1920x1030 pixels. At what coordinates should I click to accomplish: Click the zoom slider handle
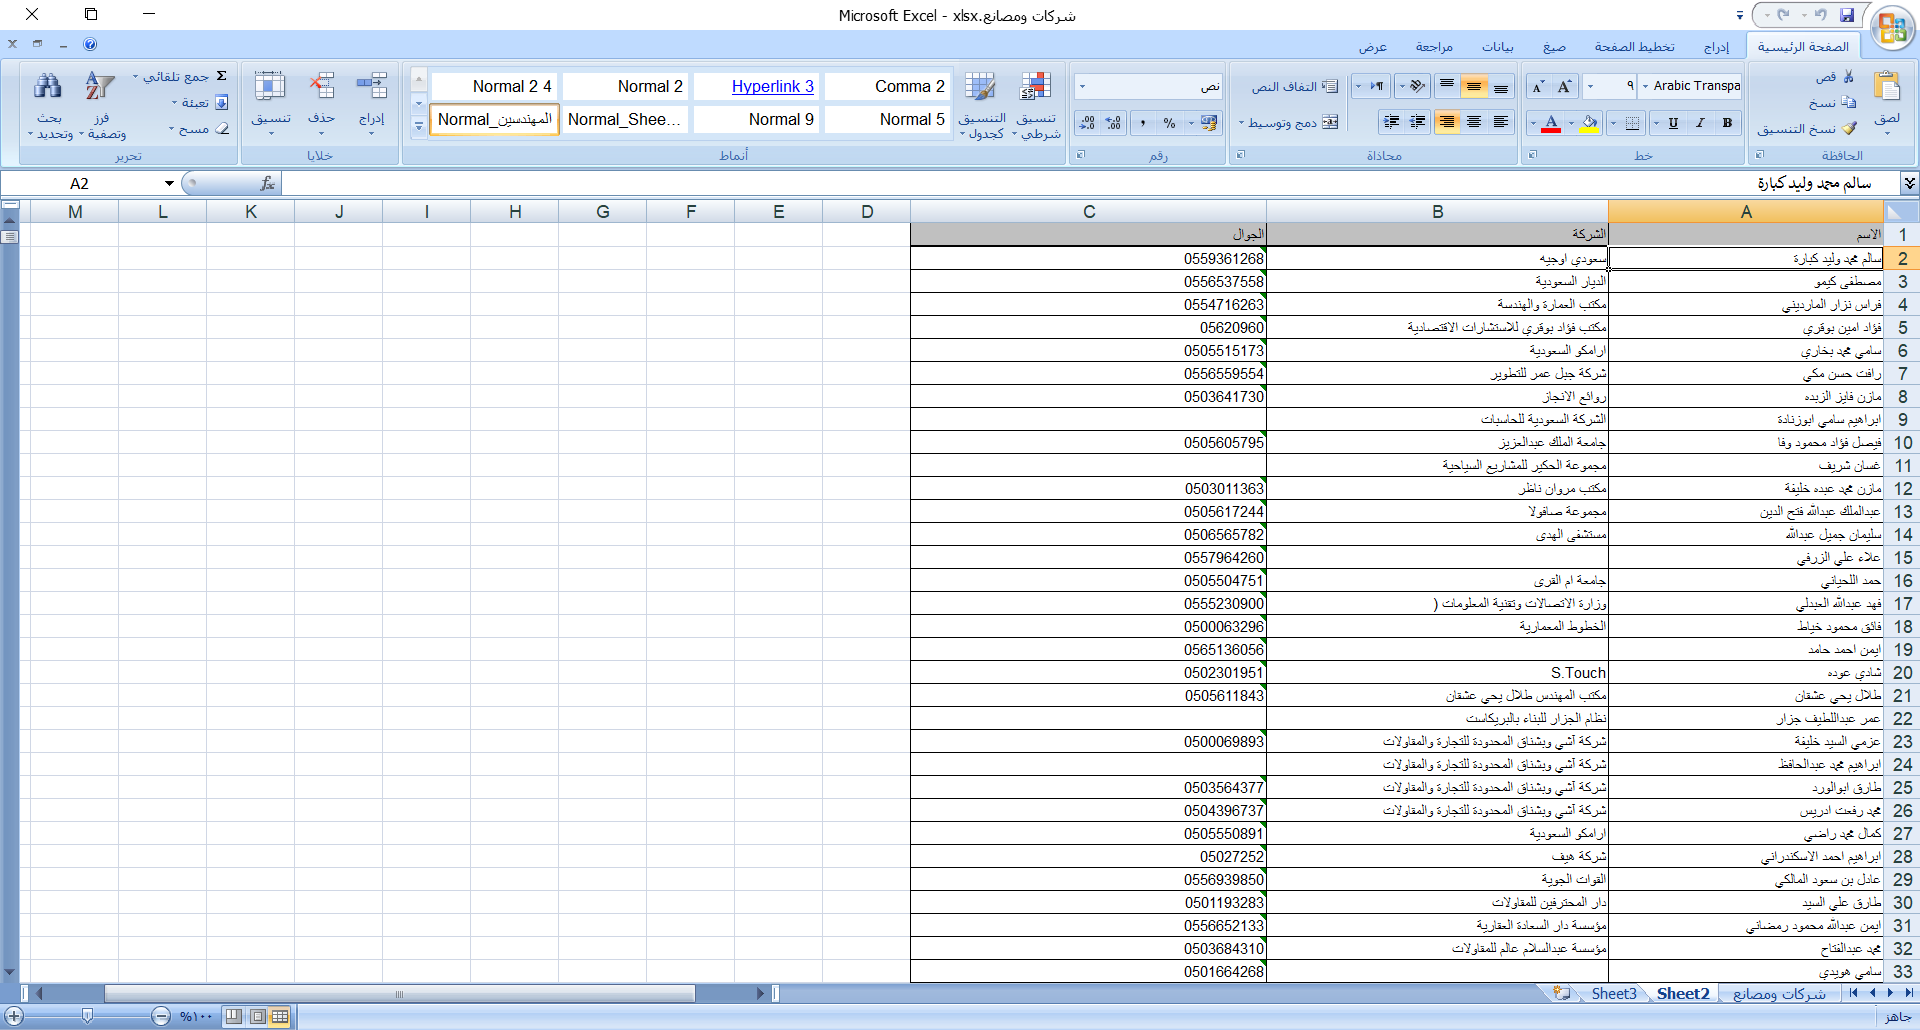(x=88, y=1016)
